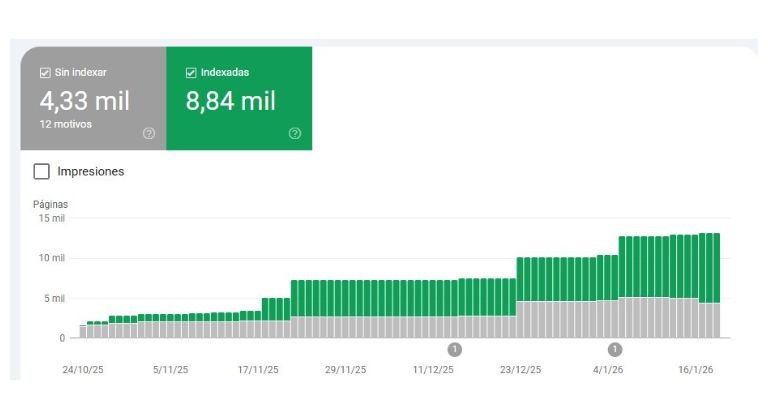Click gray segment of rightmost chart bar
The width and height of the screenshot is (768, 419).
pyautogui.click(x=716, y=321)
